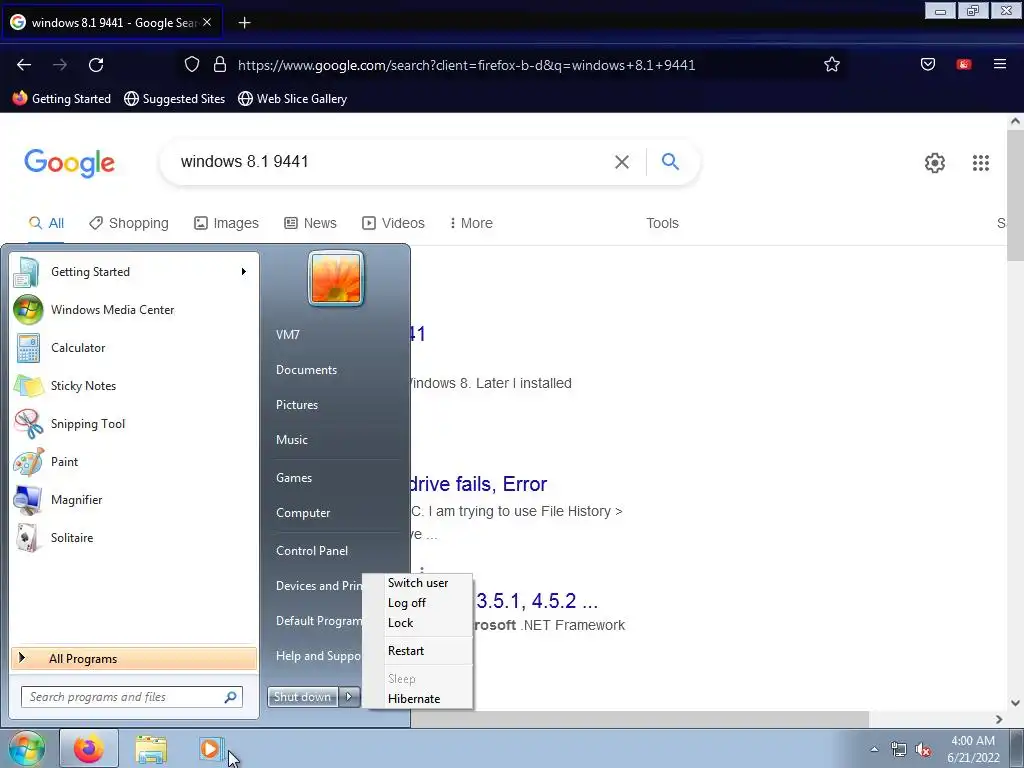Open Computer from Start menu
Screen dimensions: 1024x768
pos(303,513)
